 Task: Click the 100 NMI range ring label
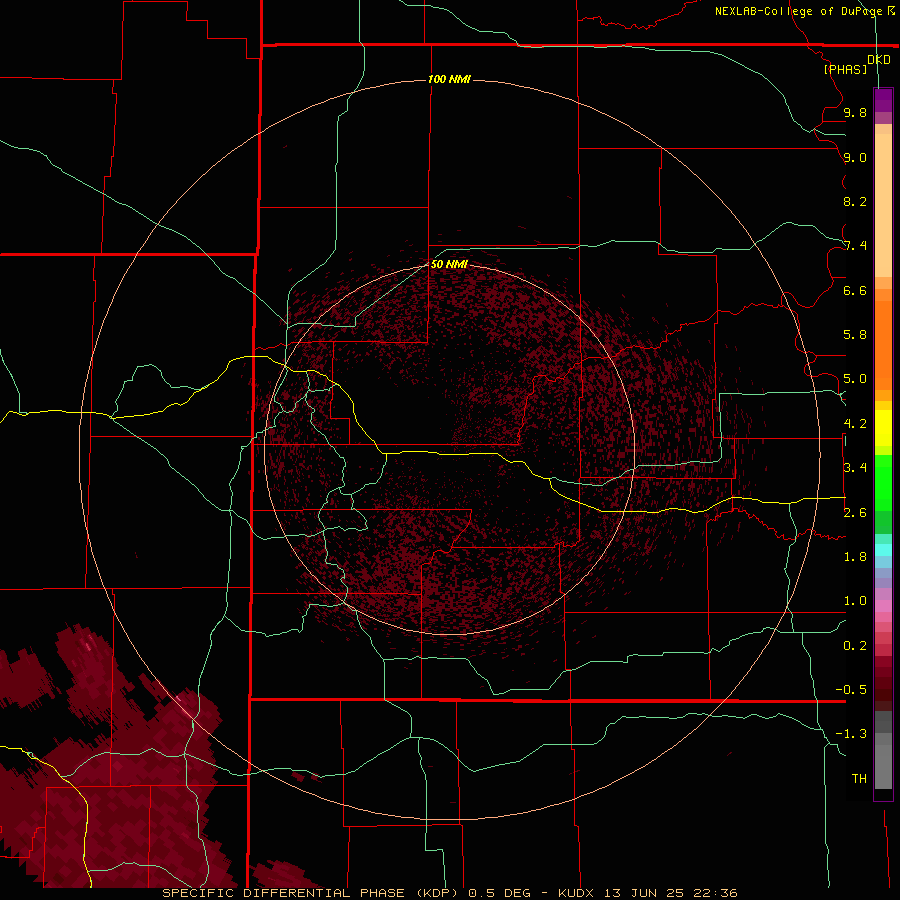click(x=449, y=79)
